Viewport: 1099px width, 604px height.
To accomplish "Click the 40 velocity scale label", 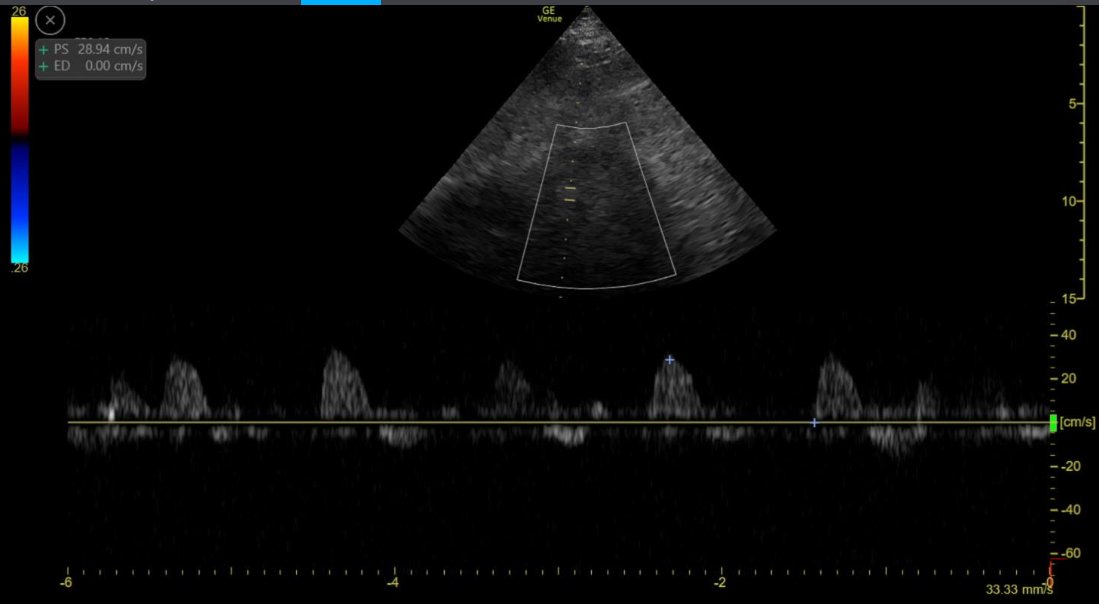I will click(1069, 335).
